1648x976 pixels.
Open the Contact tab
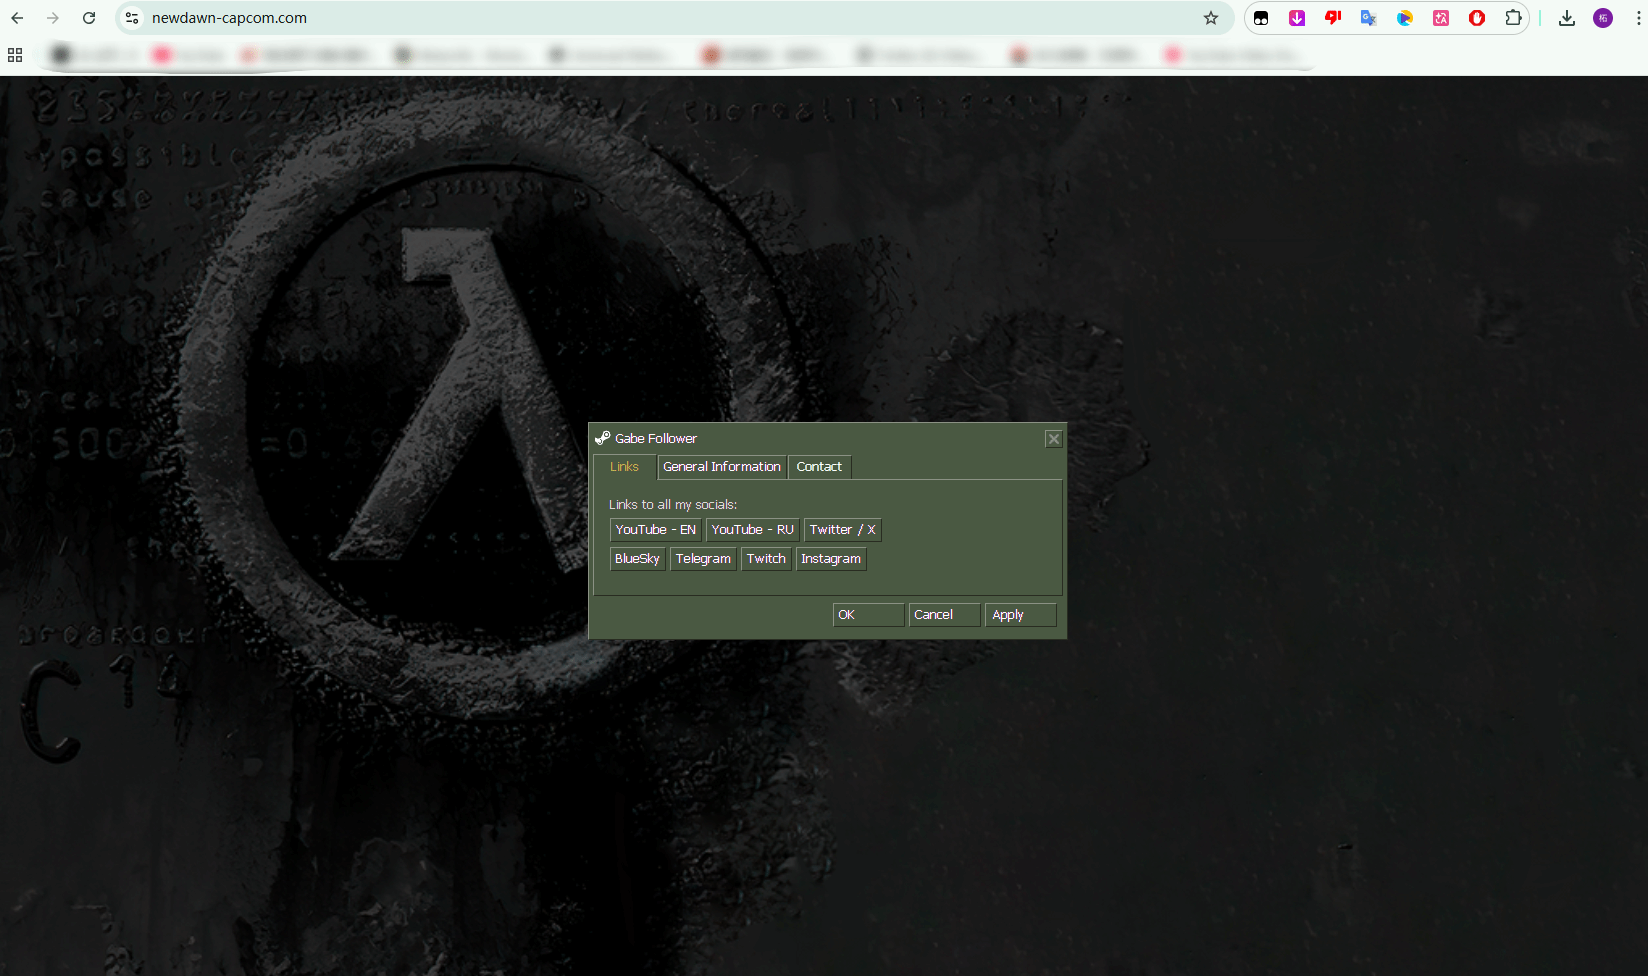click(x=818, y=467)
